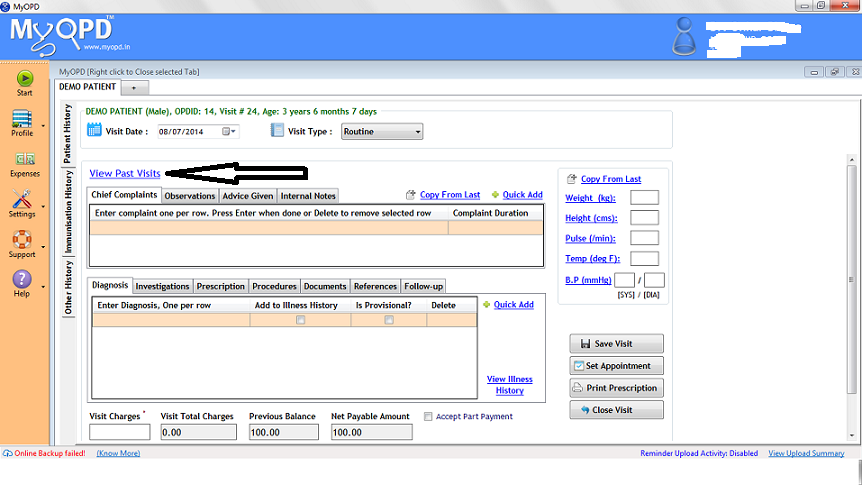Expand the Profile menu arrow

43,126
